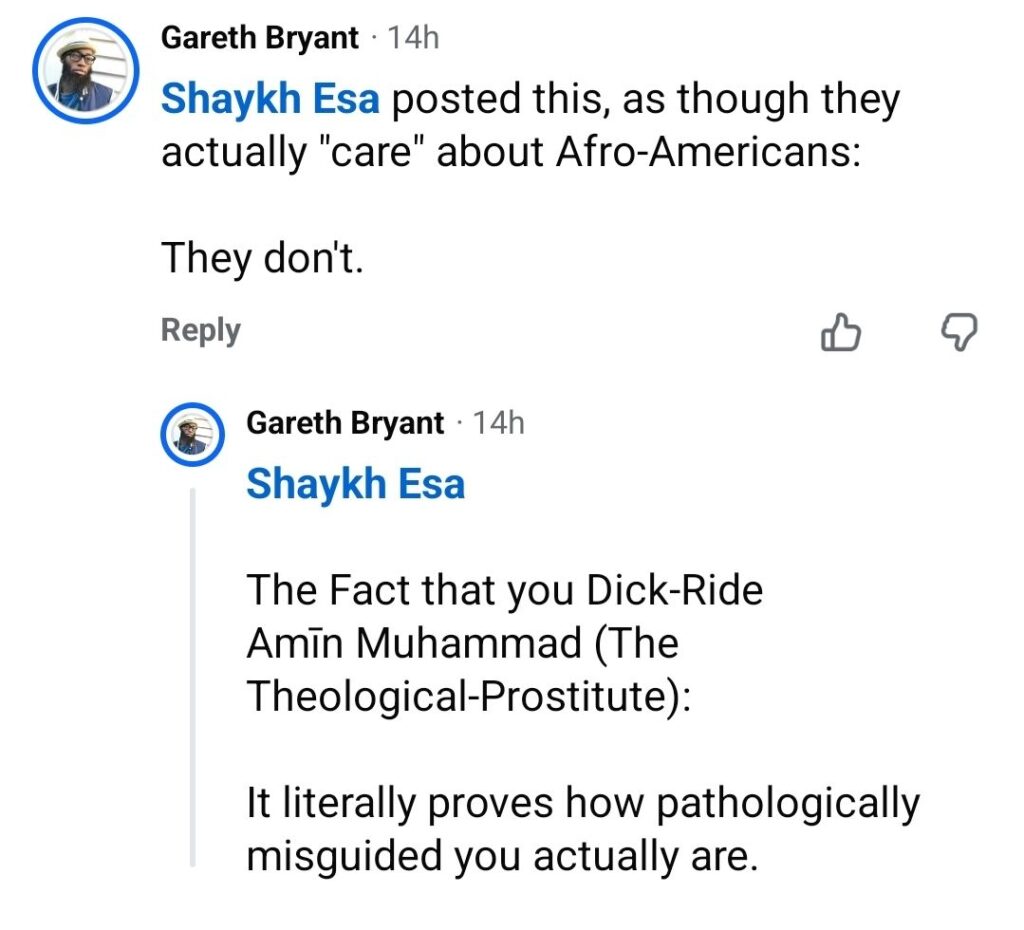
Task: Click the 14h timestamp on nested reply
Action: [x=498, y=423]
